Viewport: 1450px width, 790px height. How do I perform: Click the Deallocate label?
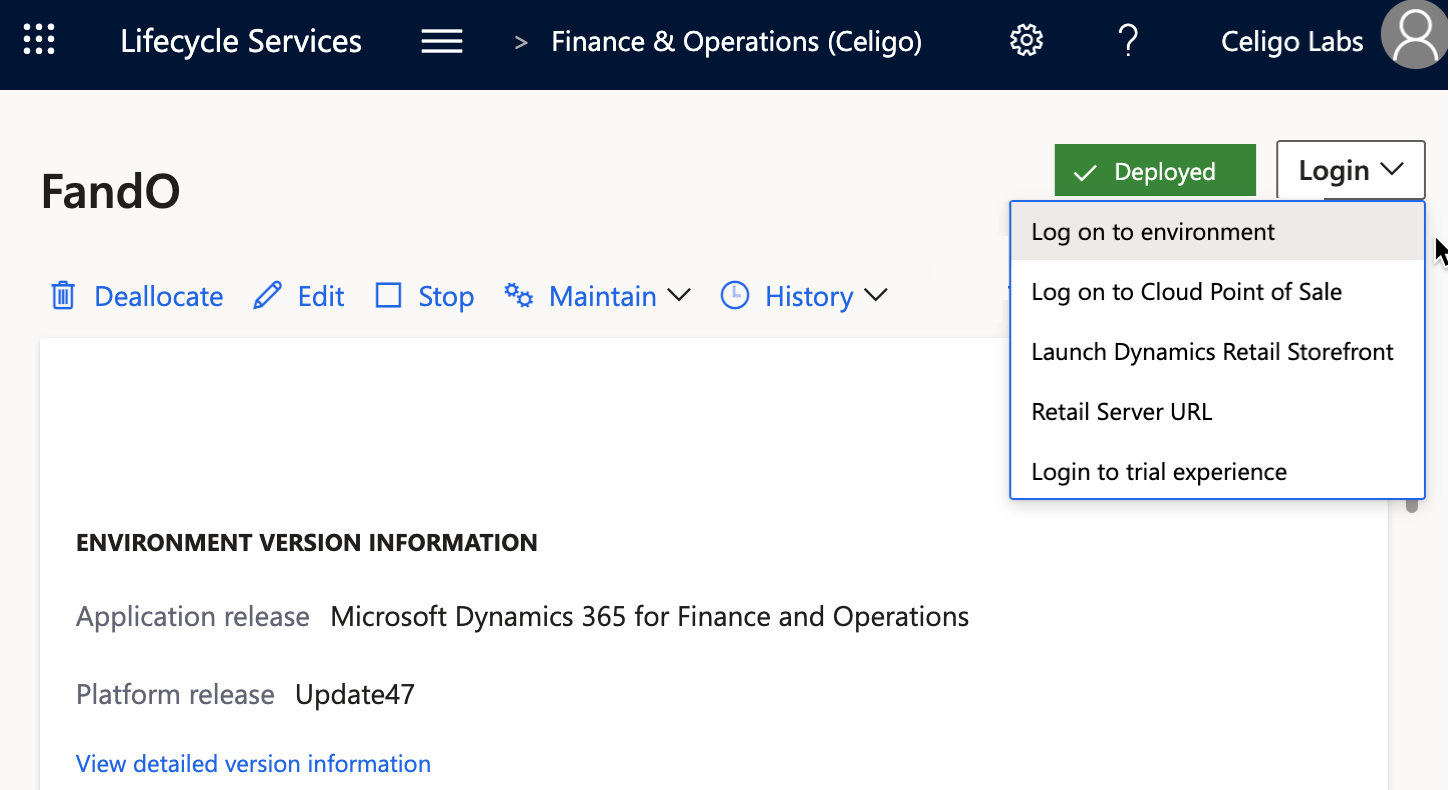pyautogui.click(x=158, y=296)
